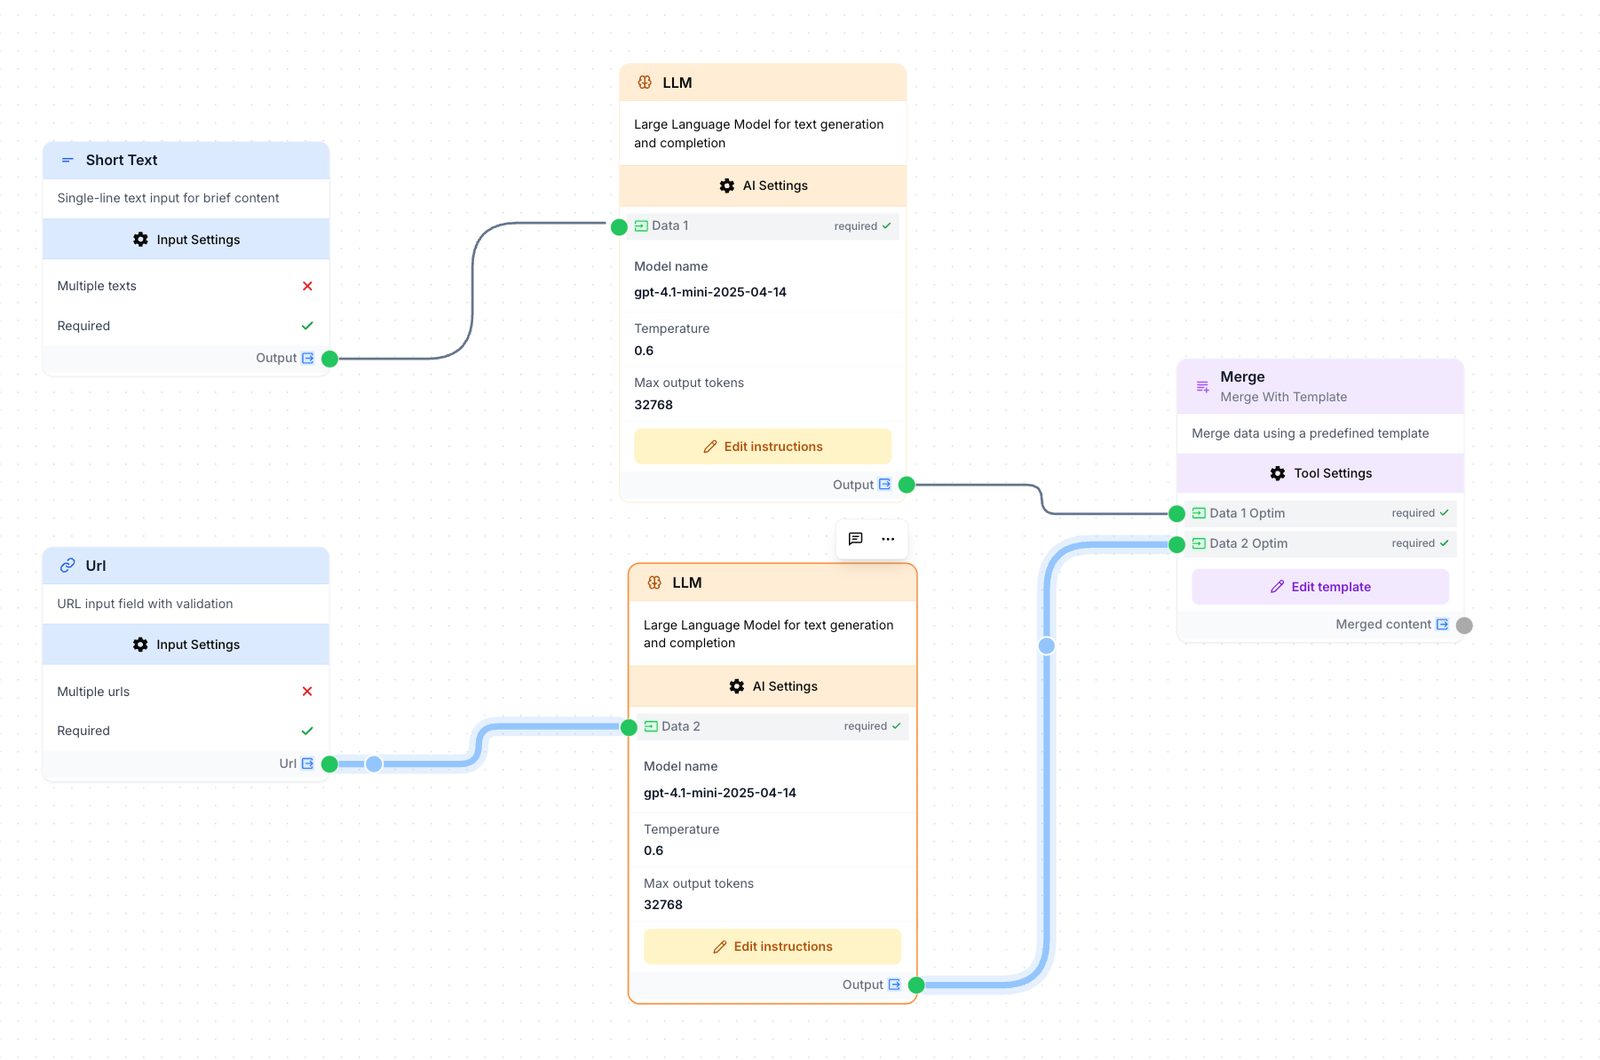Open AI Settings on the lower LLM node

click(x=773, y=687)
